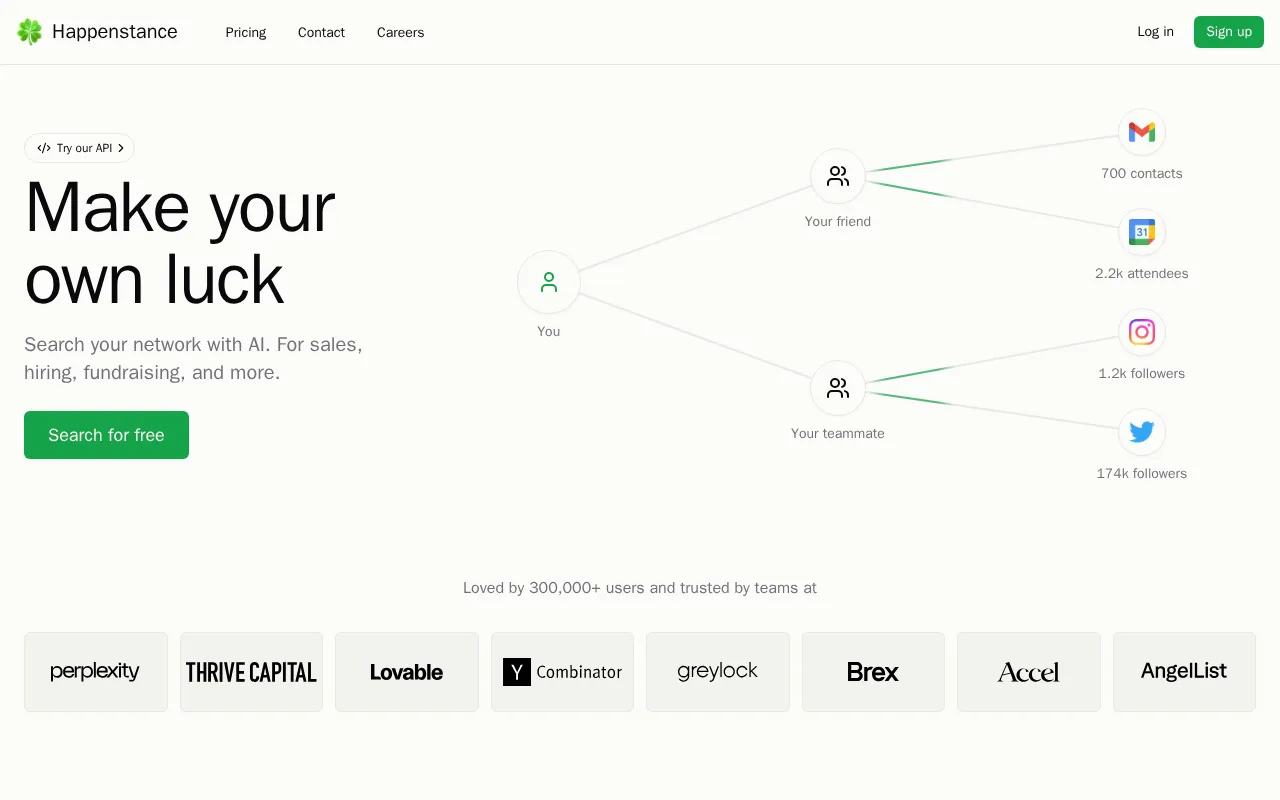
Task: Click the 'You' label under the node
Action: pos(549,332)
